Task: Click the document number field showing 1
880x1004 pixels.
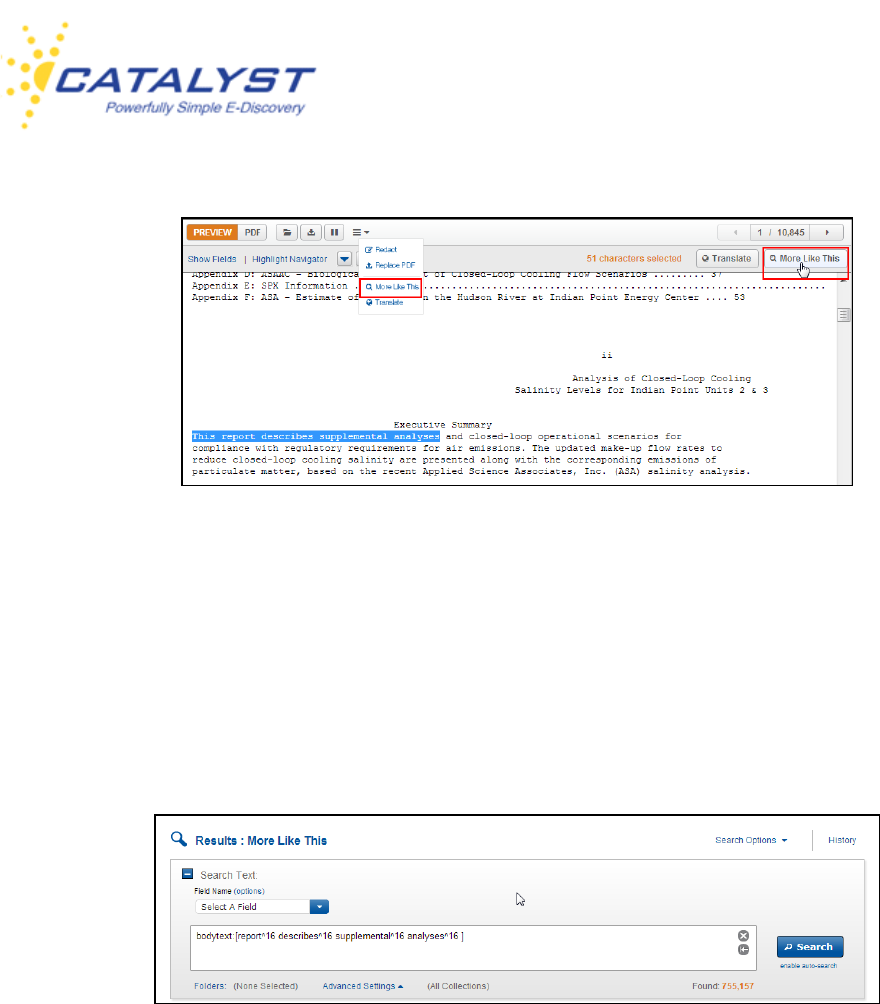Action: pos(760,232)
